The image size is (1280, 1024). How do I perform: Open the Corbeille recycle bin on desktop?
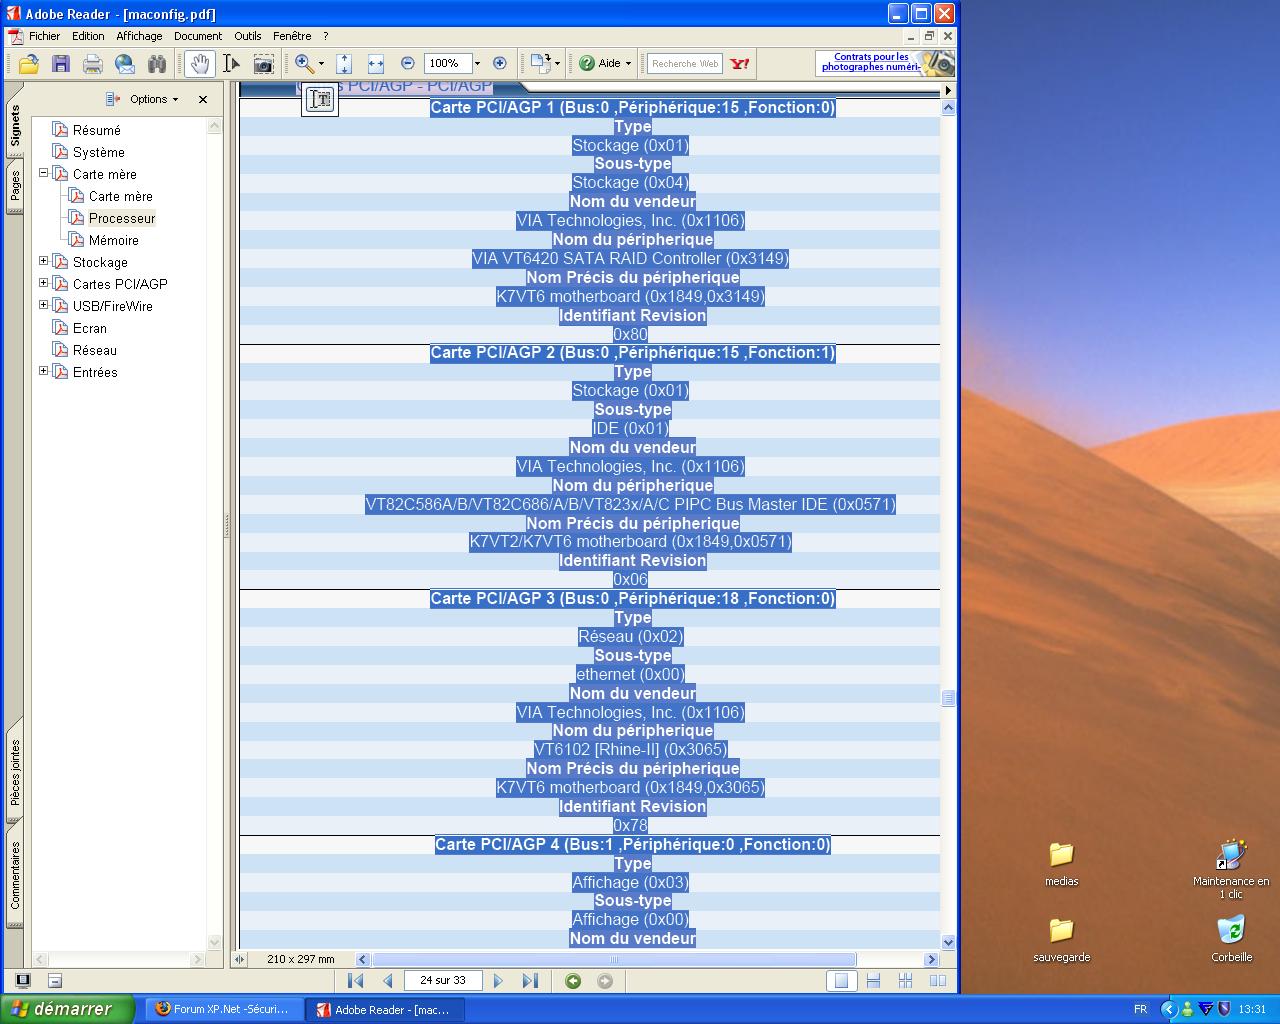coord(1231,938)
